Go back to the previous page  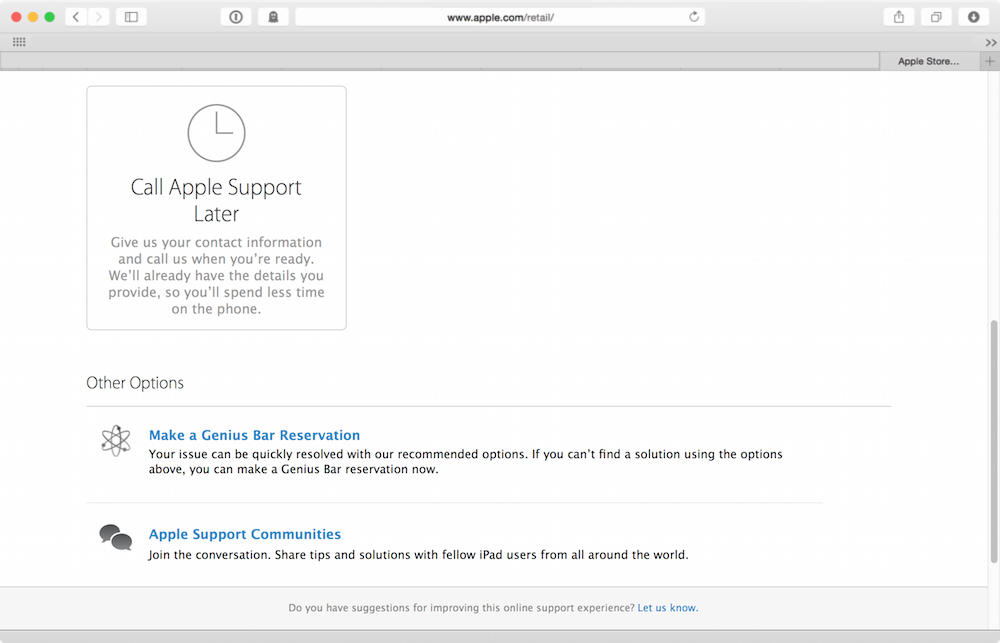[76, 17]
